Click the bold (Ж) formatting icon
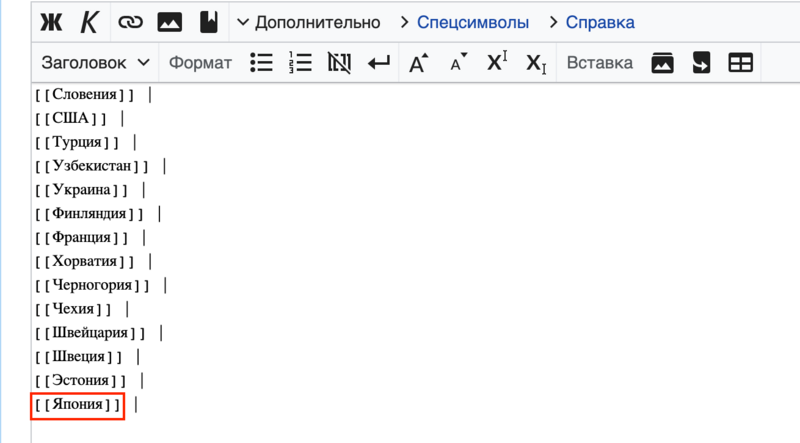Screen dimensions: 800x443 (x=50, y=22)
